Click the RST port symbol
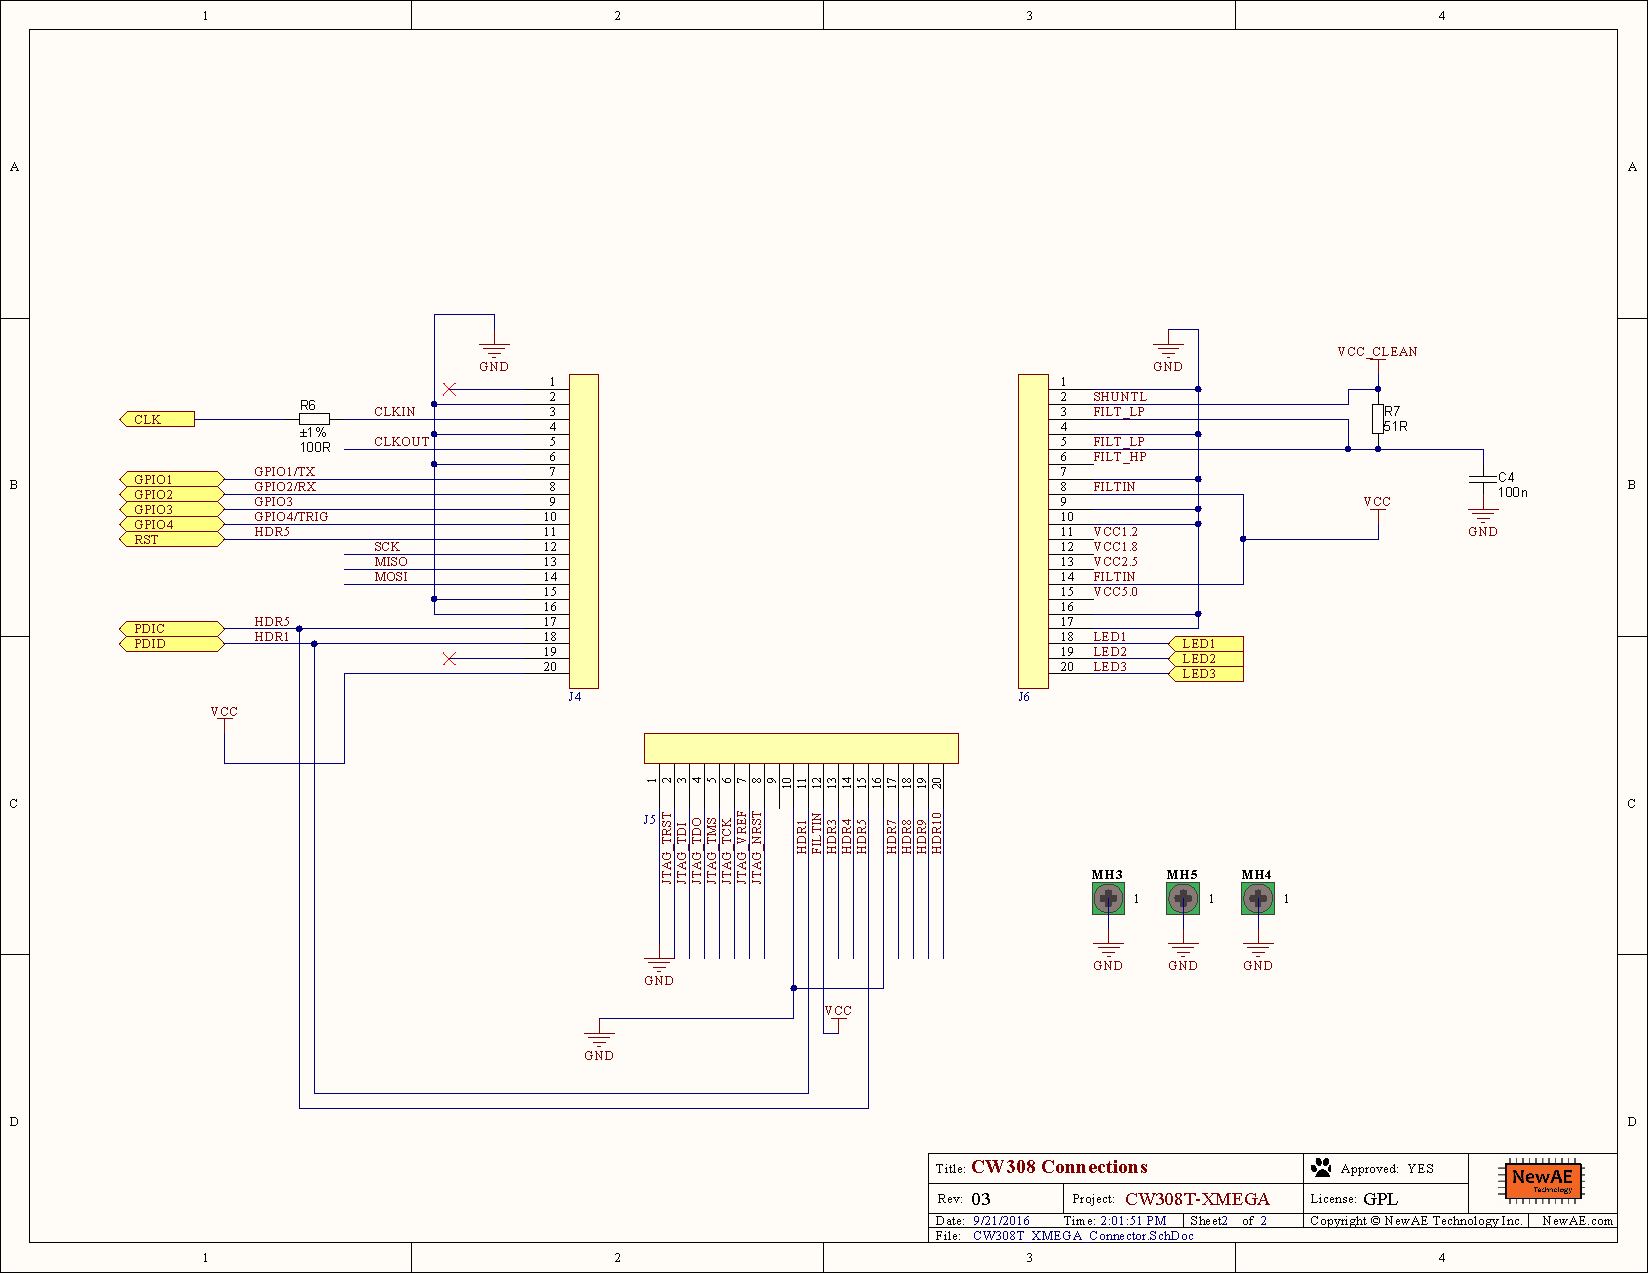This screenshot has width=1650, height=1275. pyautogui.click(x=171, y=539)
